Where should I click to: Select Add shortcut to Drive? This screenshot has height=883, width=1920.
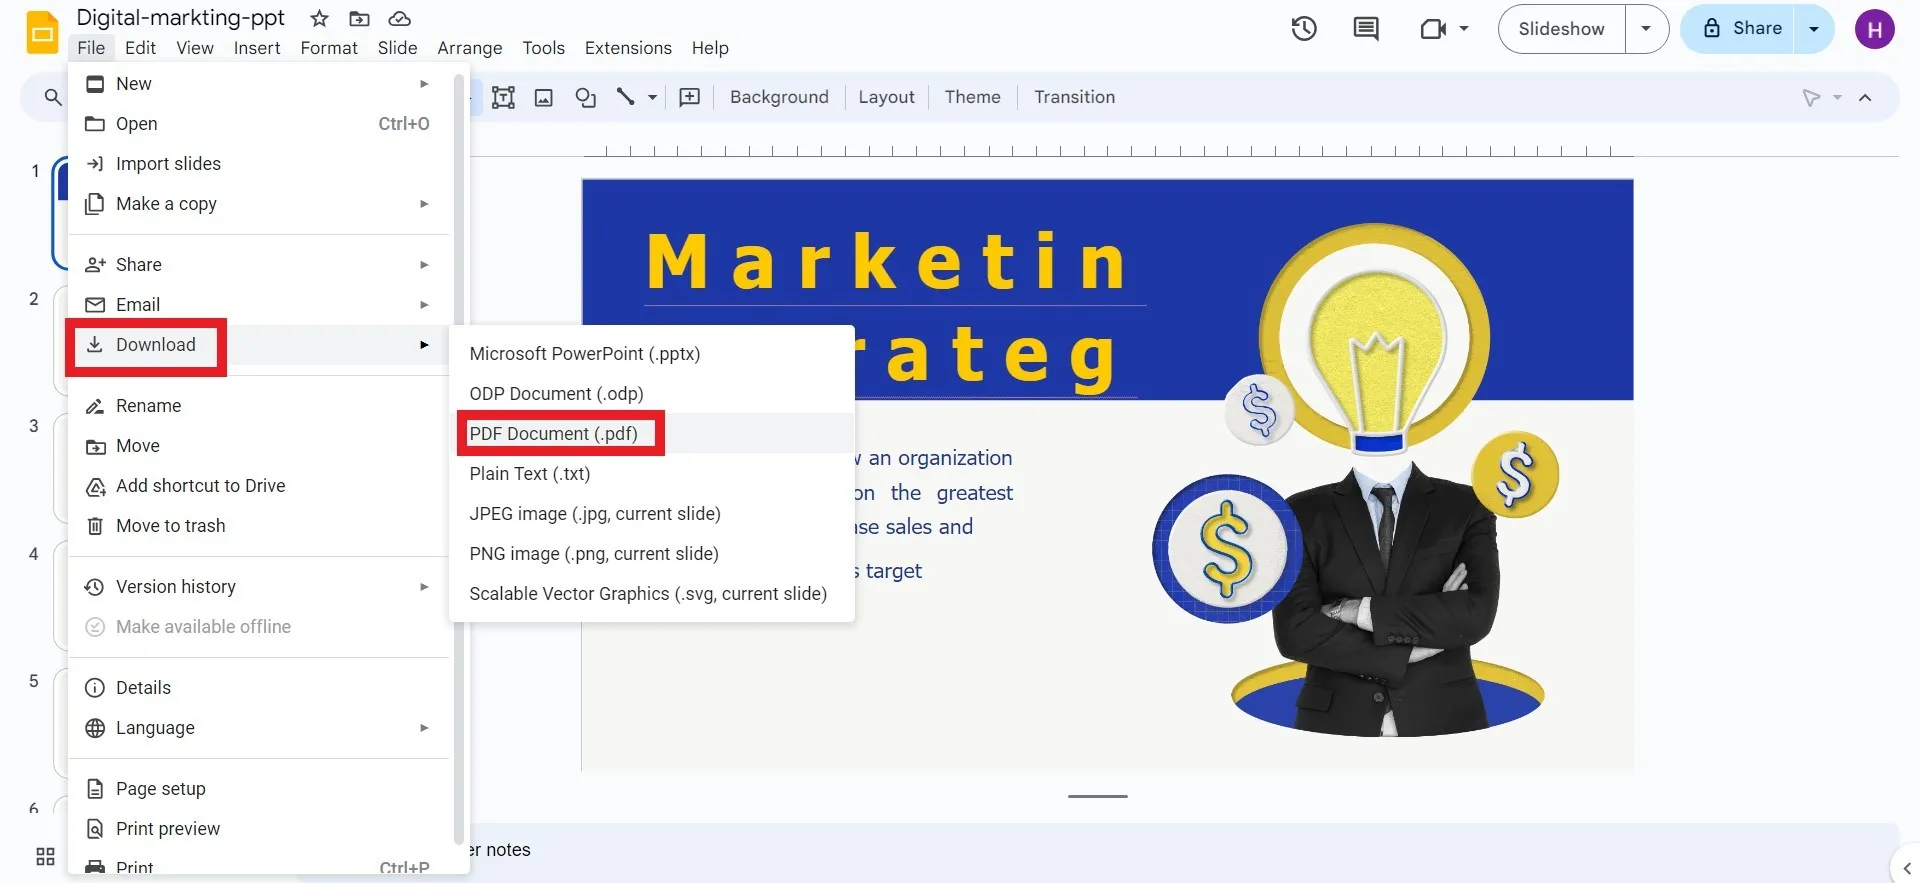click(259, 486)
